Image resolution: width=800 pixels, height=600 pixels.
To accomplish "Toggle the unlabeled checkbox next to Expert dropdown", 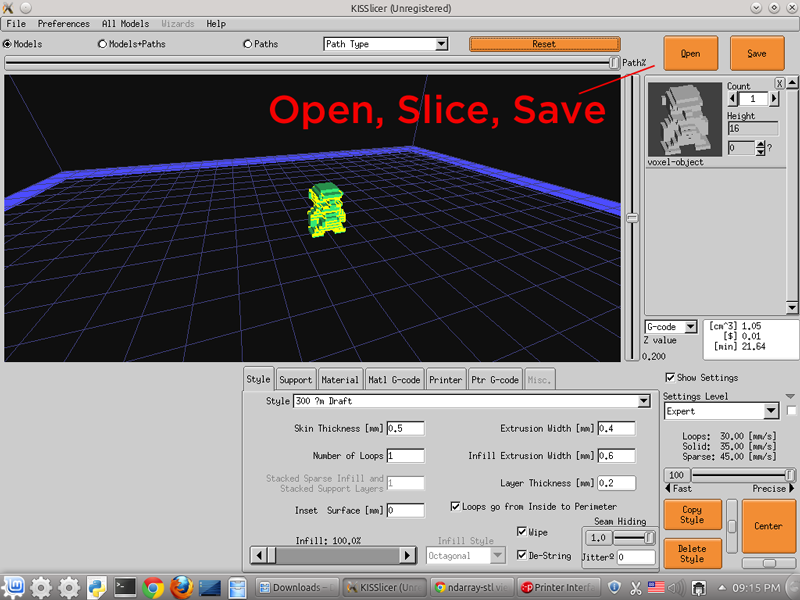I will click(x=791, y=411).
